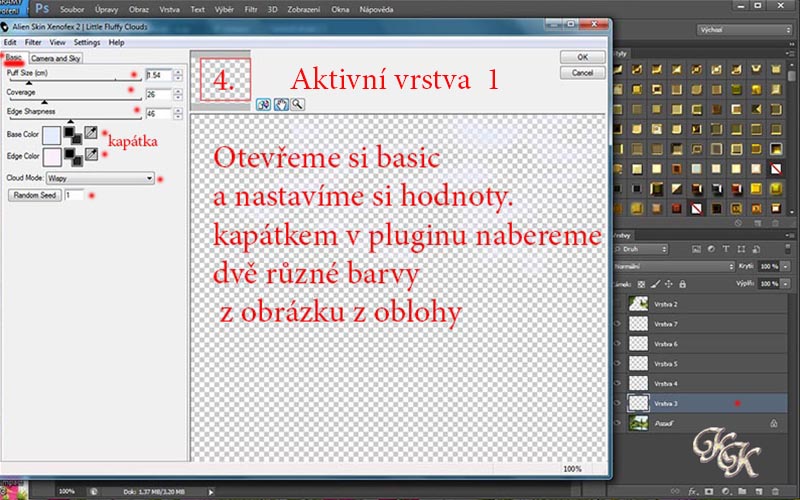Open the Settings menu in Xenofex dialog
The height and width of the screenshot is (500, 800).
tap(87, 42)
